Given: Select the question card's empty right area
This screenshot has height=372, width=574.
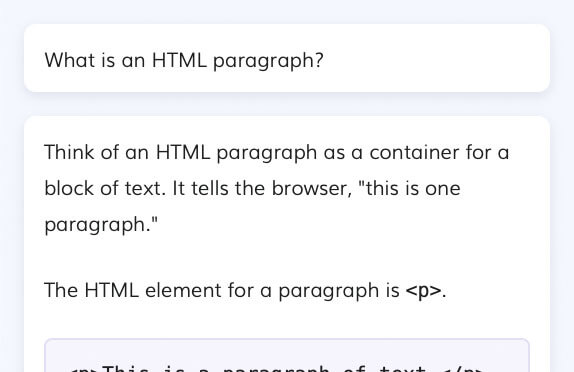Looking at the screenshot, I should (436, 59).
